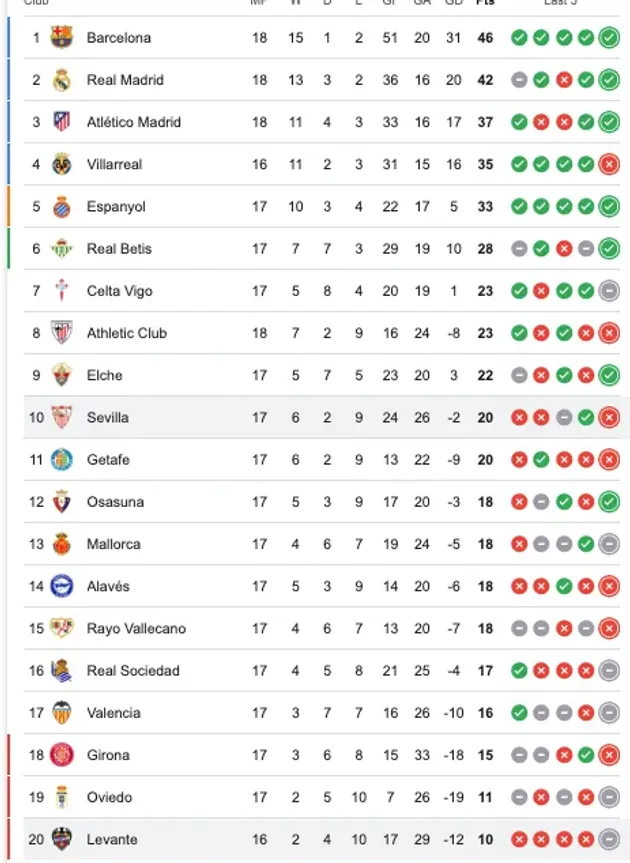Click the Oviedo club crest

[63, 797]
